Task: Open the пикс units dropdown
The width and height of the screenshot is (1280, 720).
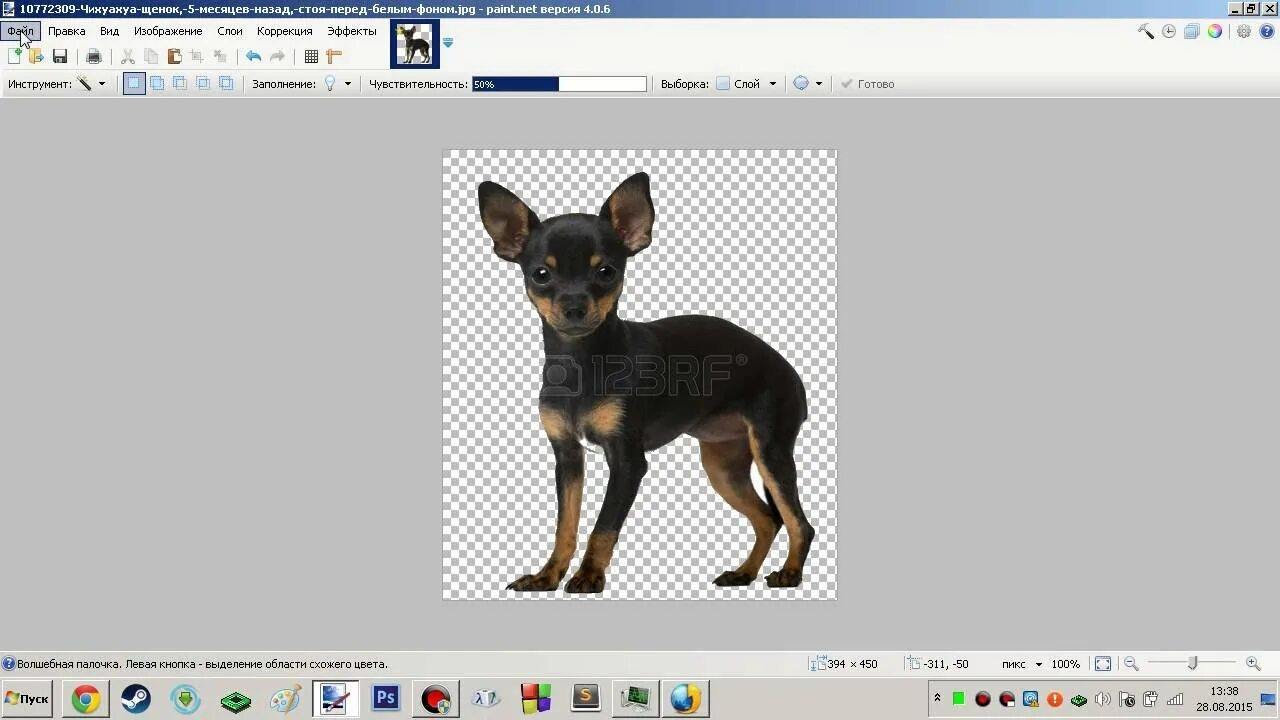Action: pos(1022,664)
